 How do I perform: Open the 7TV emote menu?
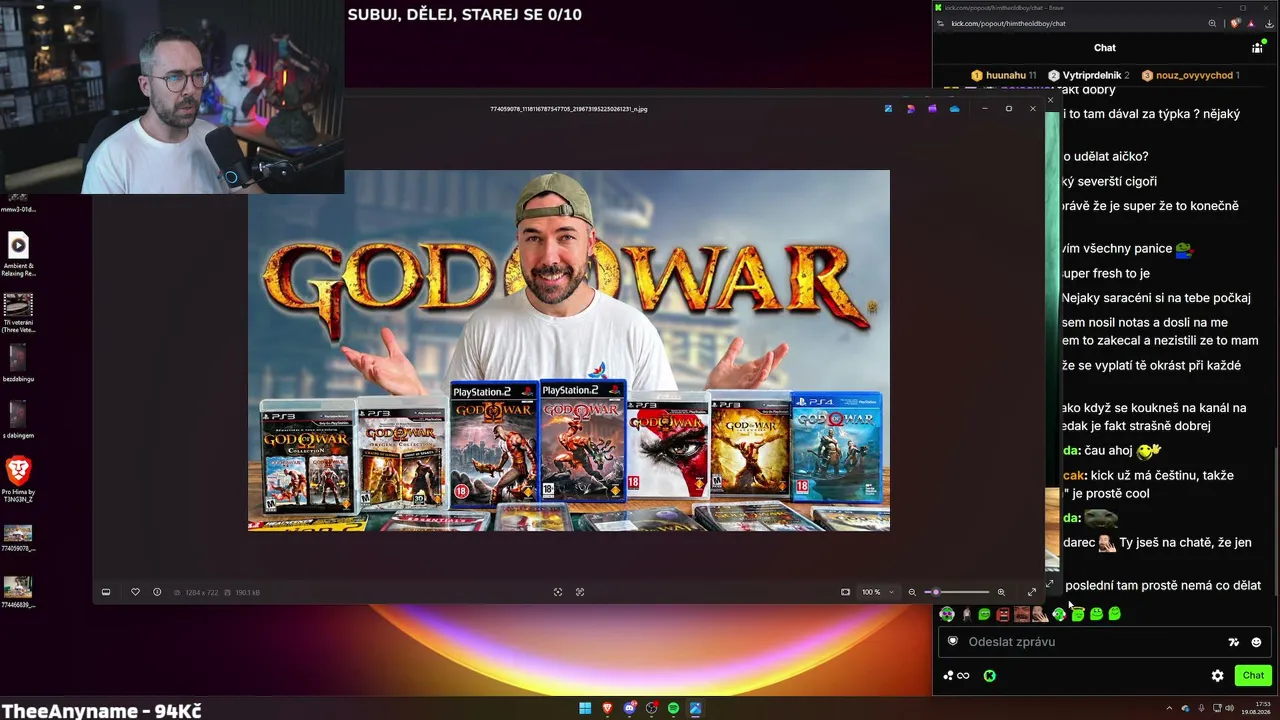coord(1234,642)
